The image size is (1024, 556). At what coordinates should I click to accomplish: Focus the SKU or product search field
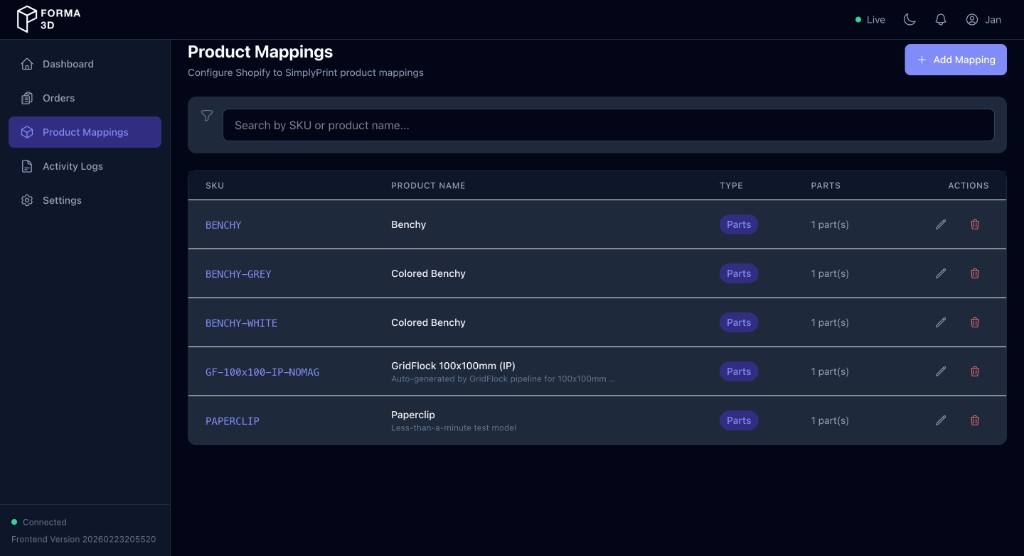tap(608, 125)
